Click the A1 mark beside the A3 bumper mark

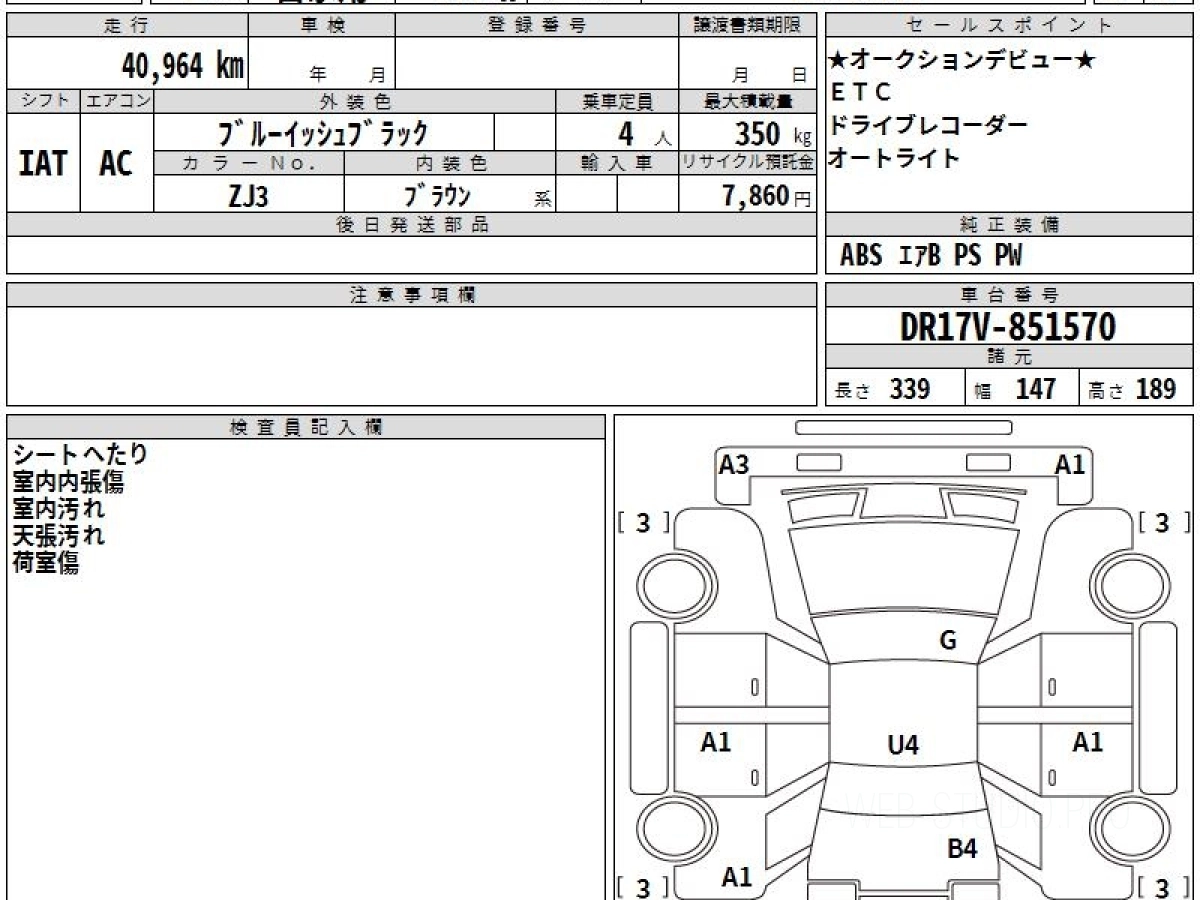click(x=1069, y=464)
